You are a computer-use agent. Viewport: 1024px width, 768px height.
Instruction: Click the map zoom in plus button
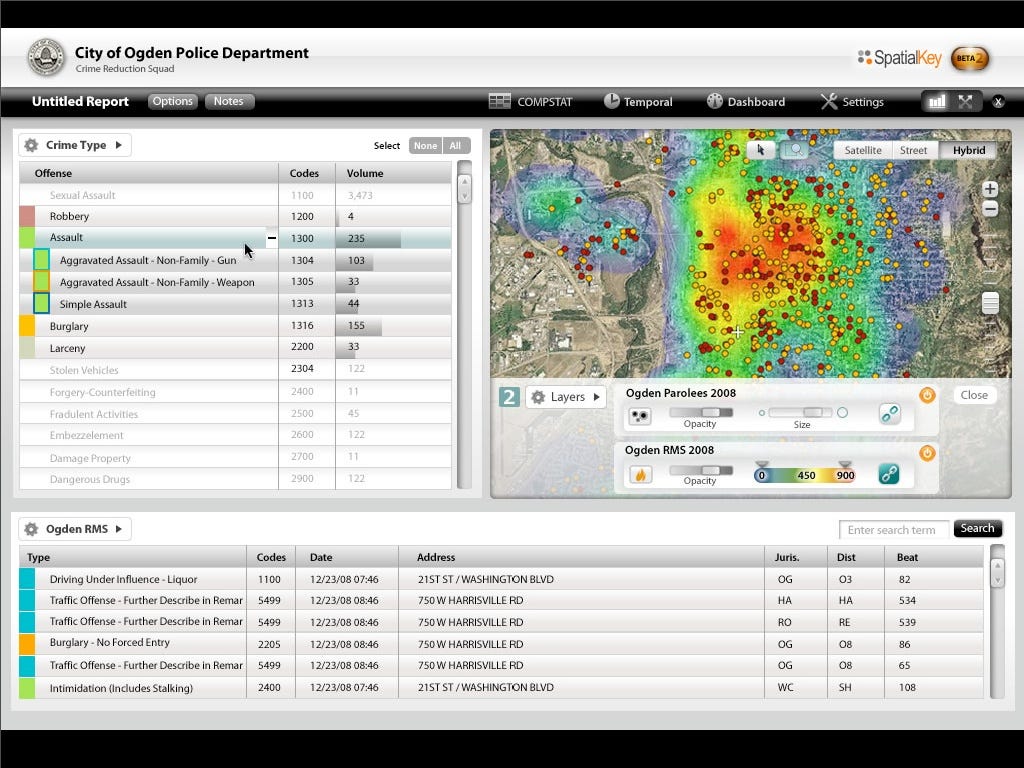tap(990, 189)
